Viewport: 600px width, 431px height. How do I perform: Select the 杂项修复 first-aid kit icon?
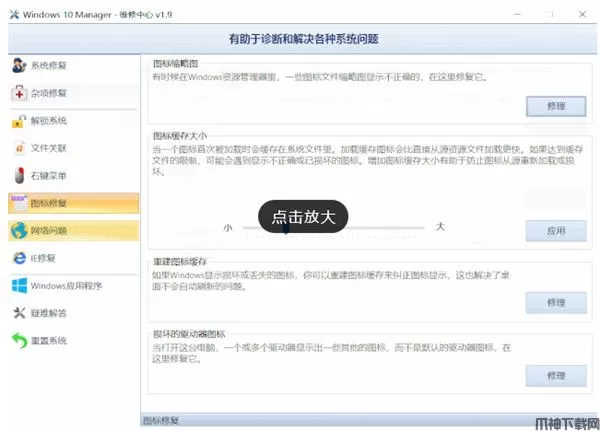[19, 93]
